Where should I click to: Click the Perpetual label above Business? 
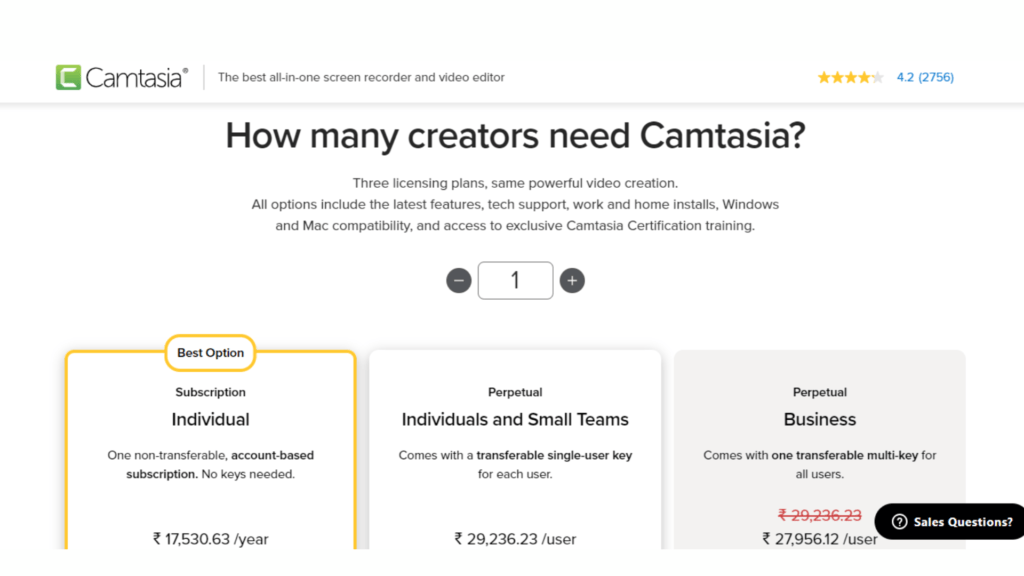[x=820, y=392]
